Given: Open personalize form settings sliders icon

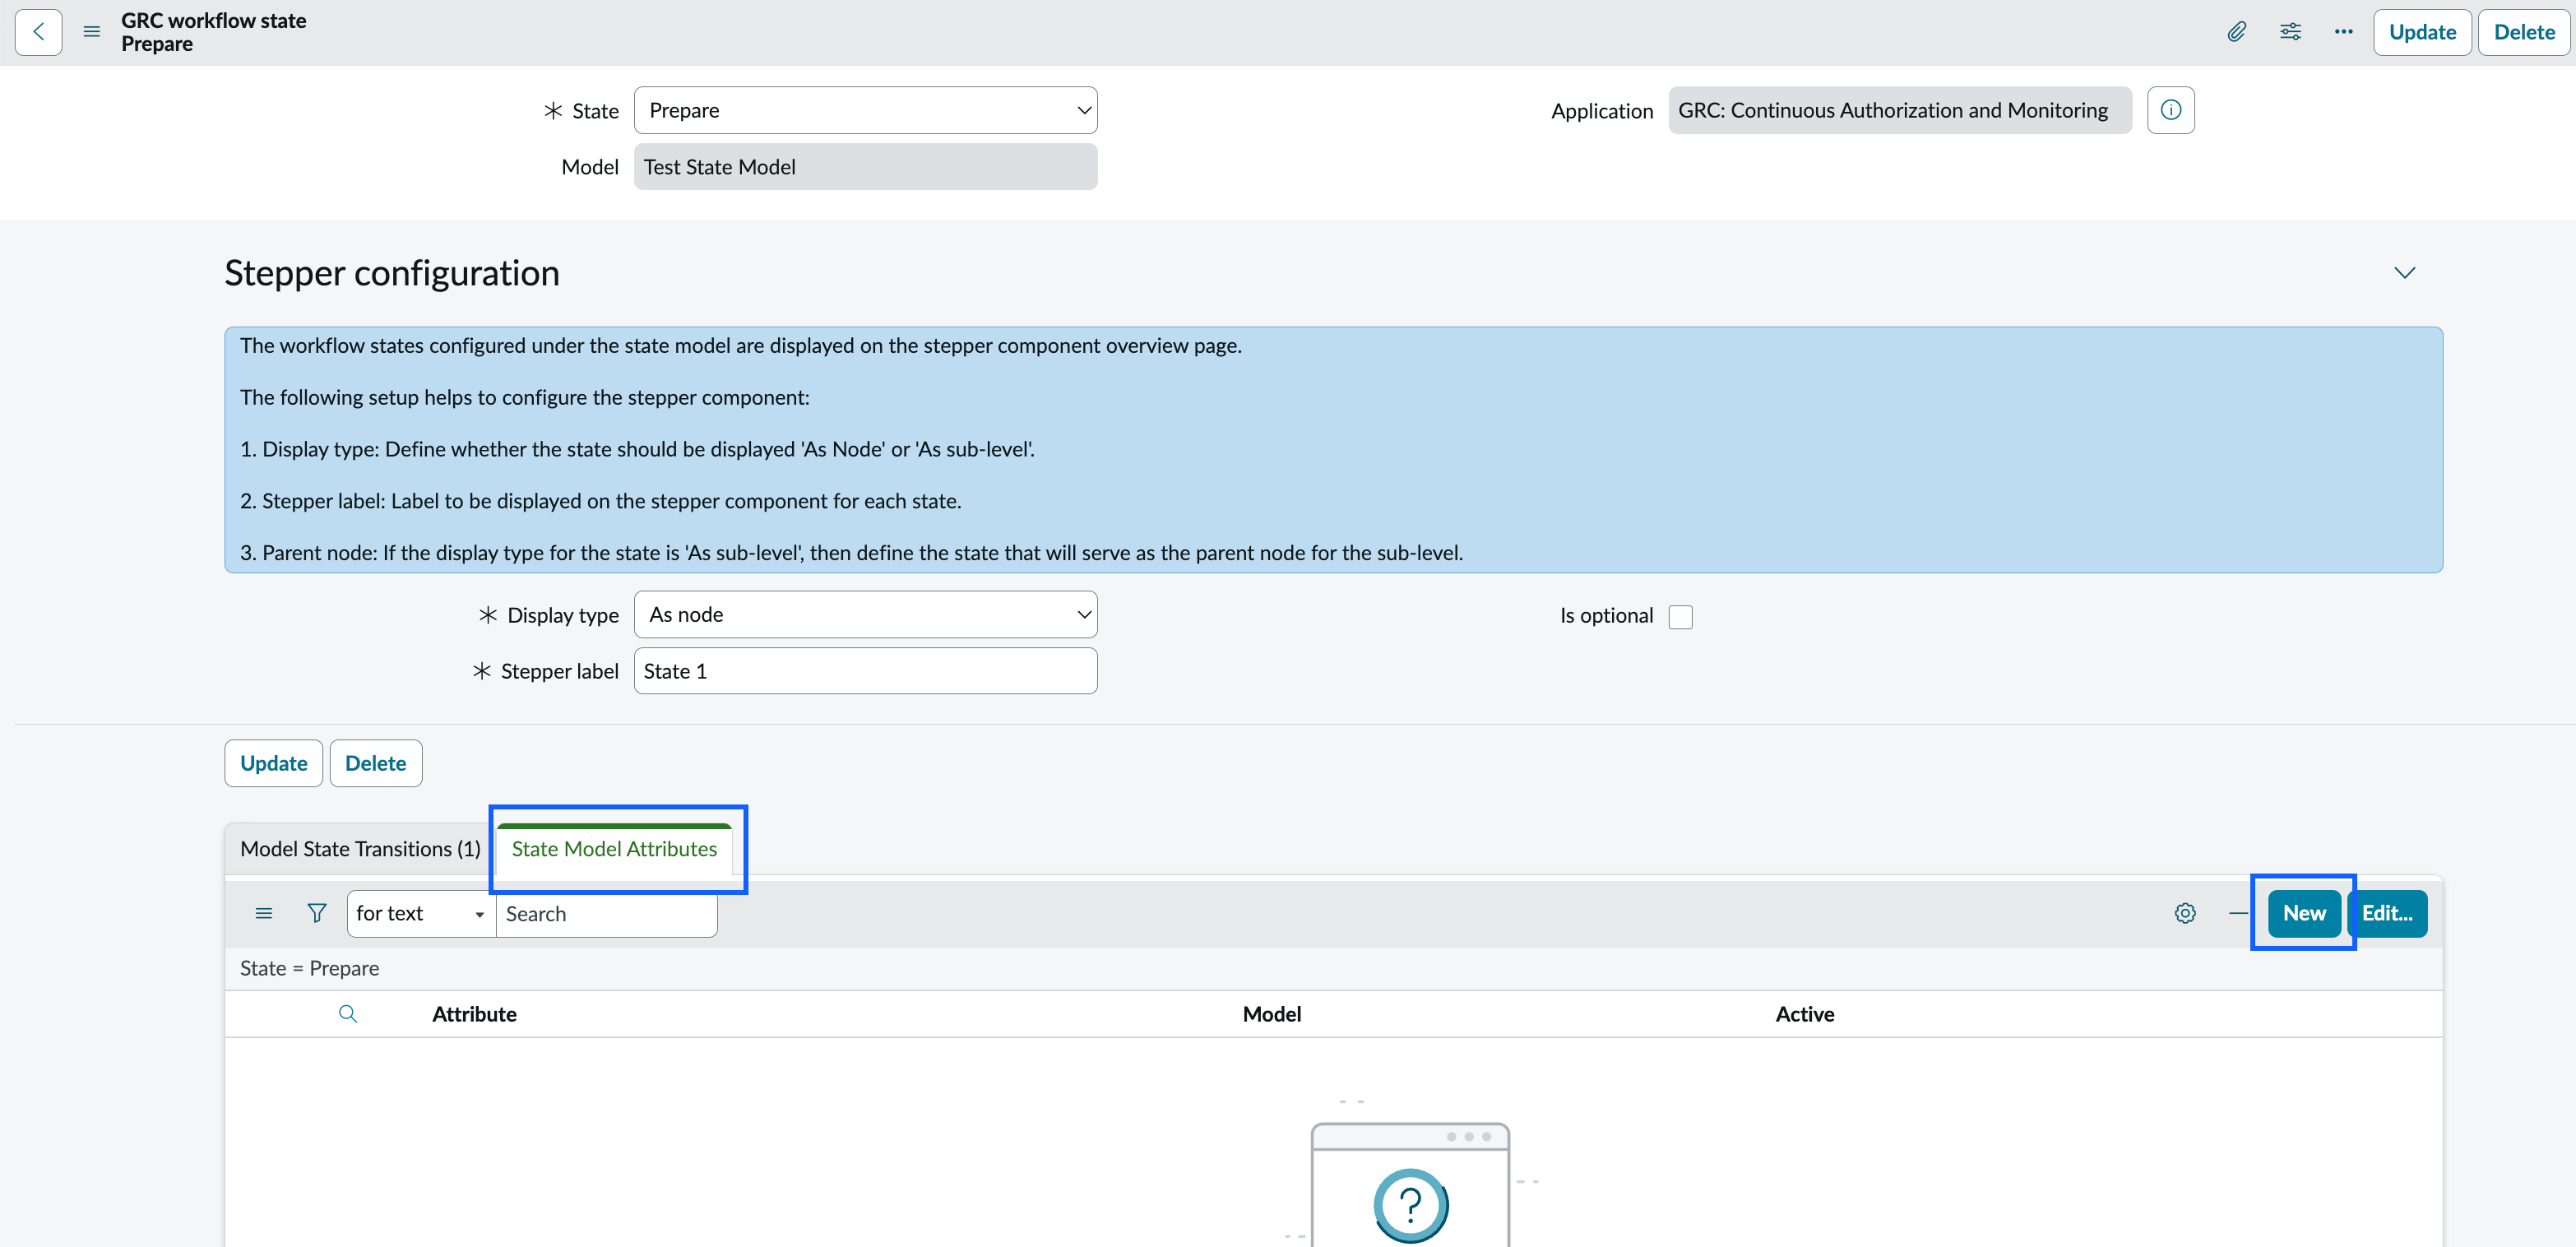Looking at the screenshot, I should [2290, 32].
